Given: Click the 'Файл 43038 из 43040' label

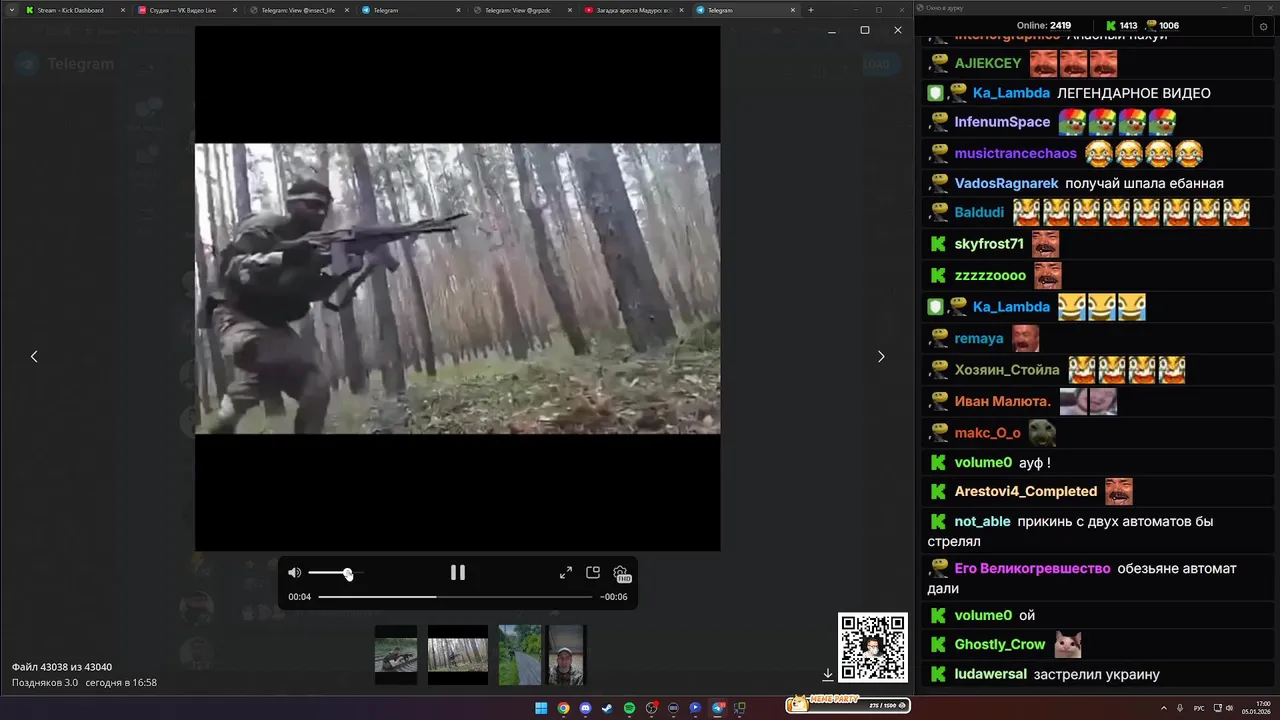Looking at the screenshot, I should click(62, 667).
